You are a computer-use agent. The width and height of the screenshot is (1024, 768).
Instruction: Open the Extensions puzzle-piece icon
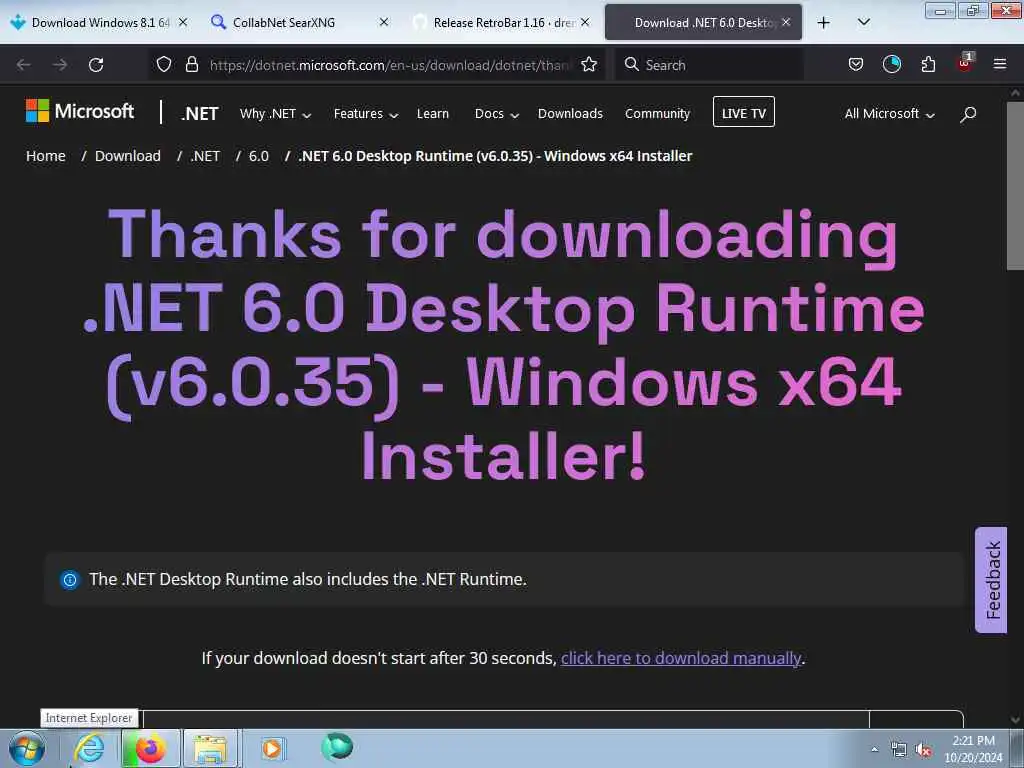[928, 64]
